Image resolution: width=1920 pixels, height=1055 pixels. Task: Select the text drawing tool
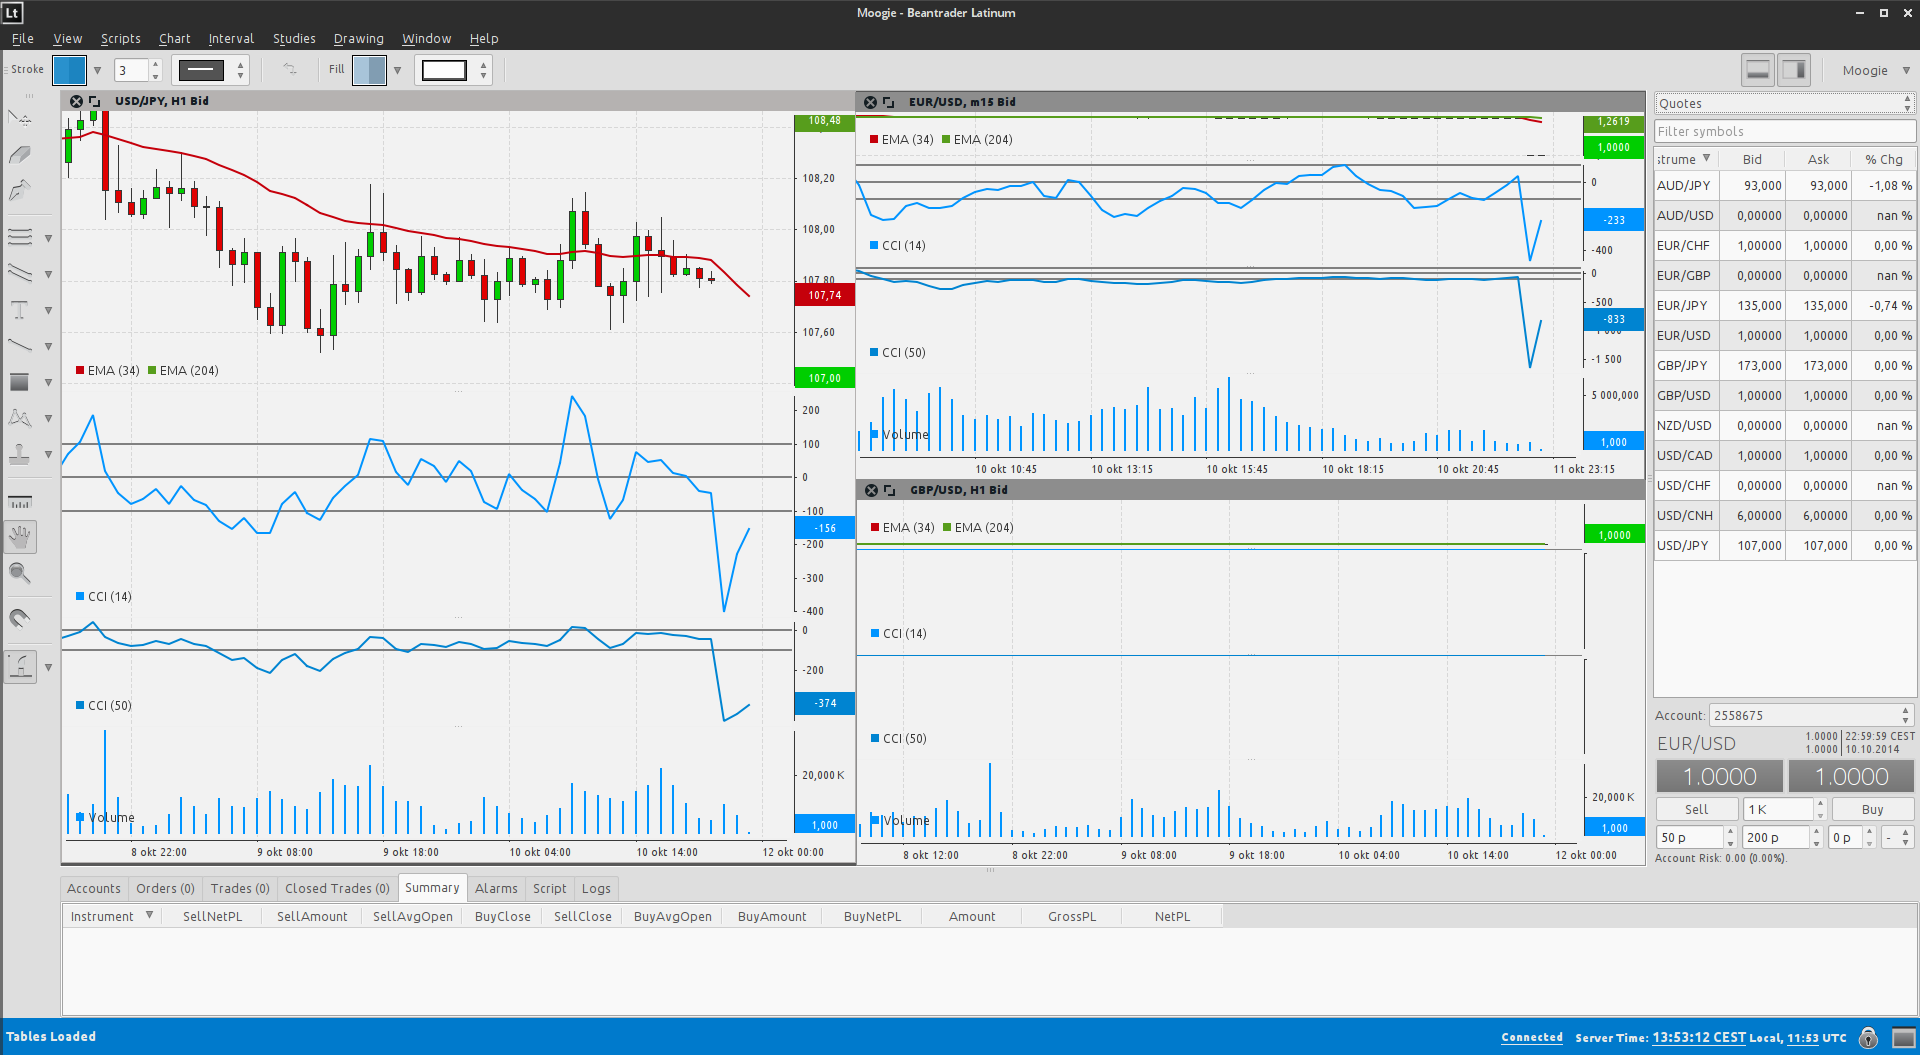(19, 310)
